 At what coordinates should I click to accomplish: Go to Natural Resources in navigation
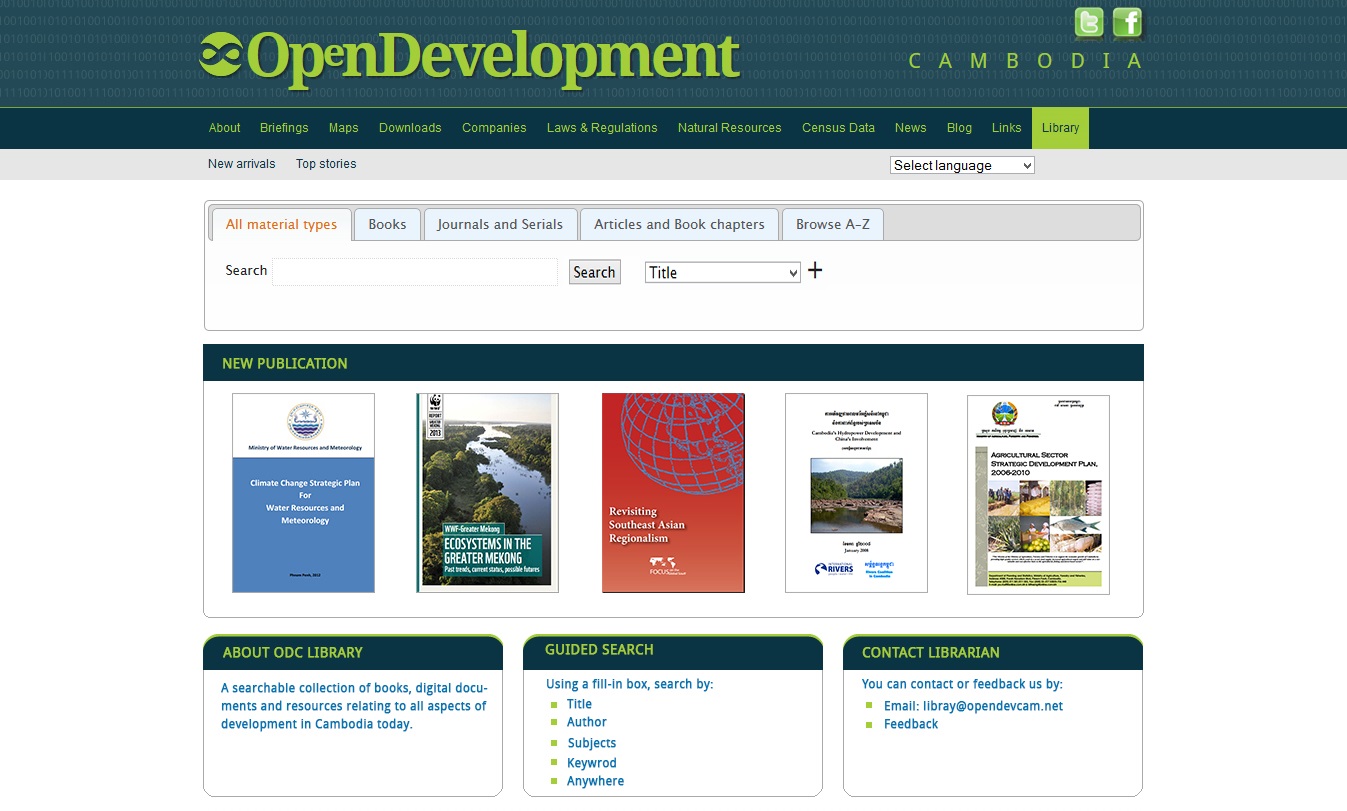click(x=729, y=128)
